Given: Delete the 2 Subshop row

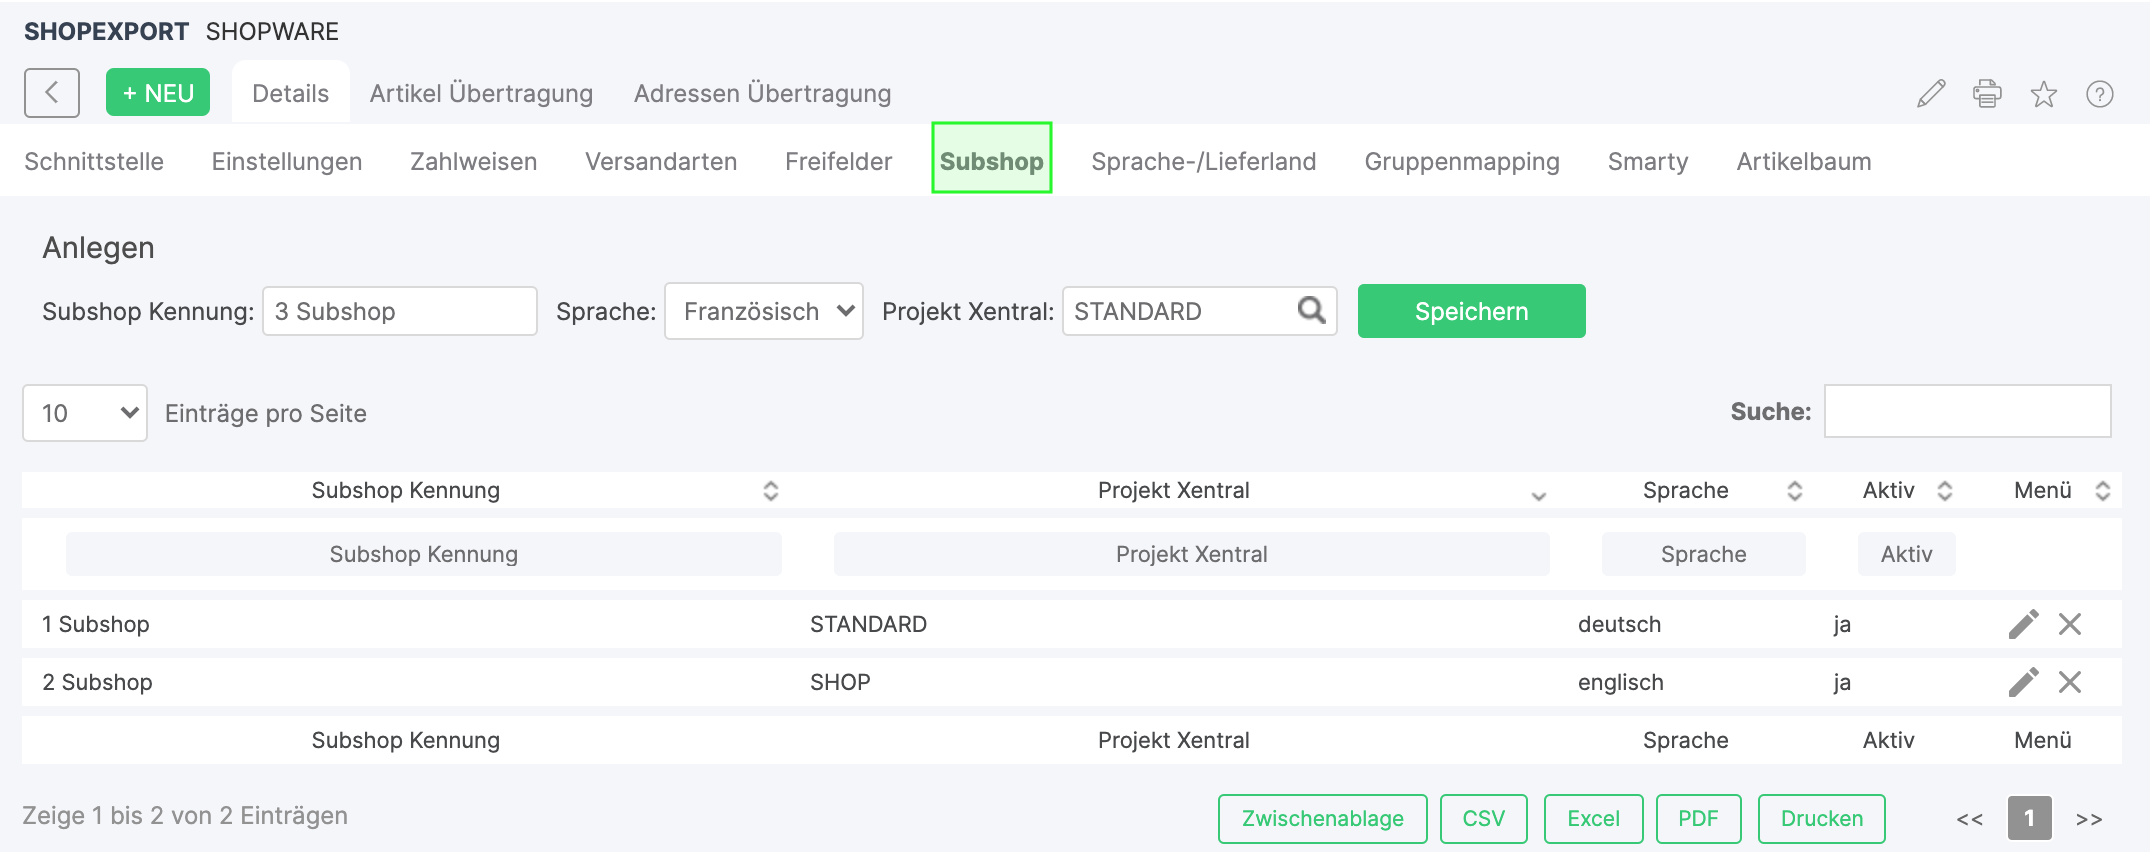Looking at the screenshot, I should pos(2070,682).
